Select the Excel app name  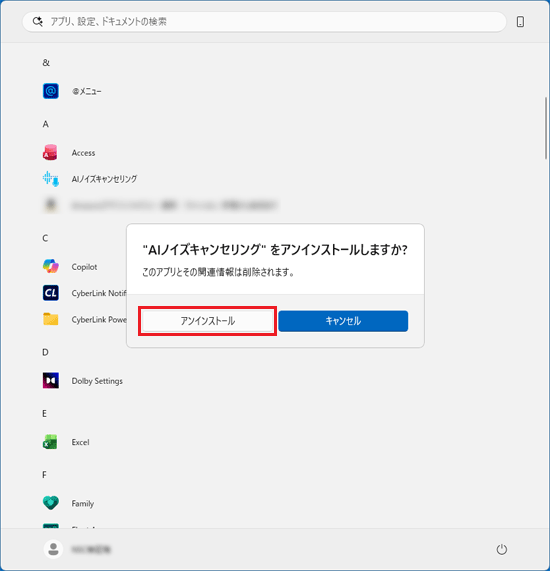(80, 442)
